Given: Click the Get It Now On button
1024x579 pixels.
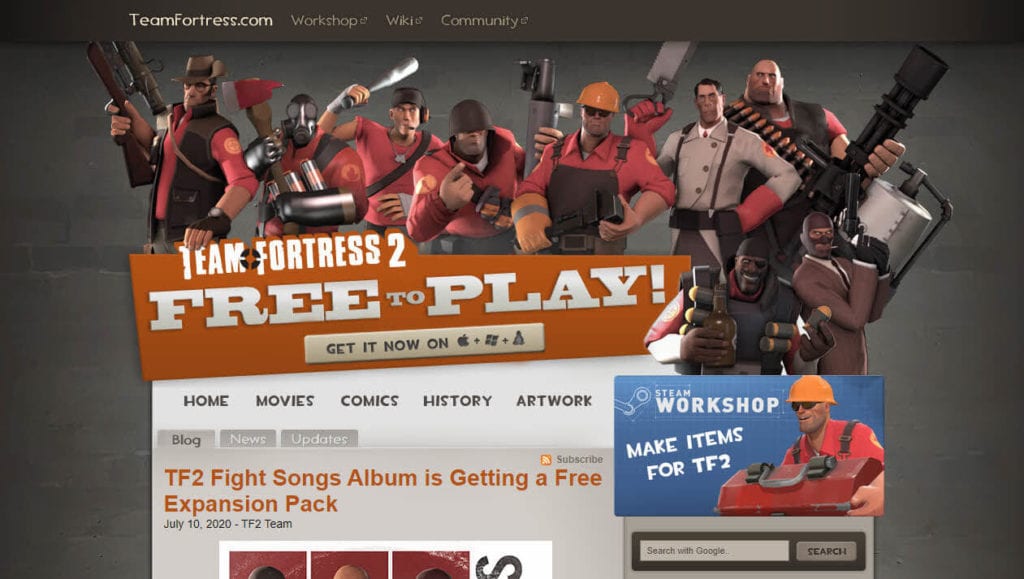Looking at the screenshot, I should (x=424, y=343).
